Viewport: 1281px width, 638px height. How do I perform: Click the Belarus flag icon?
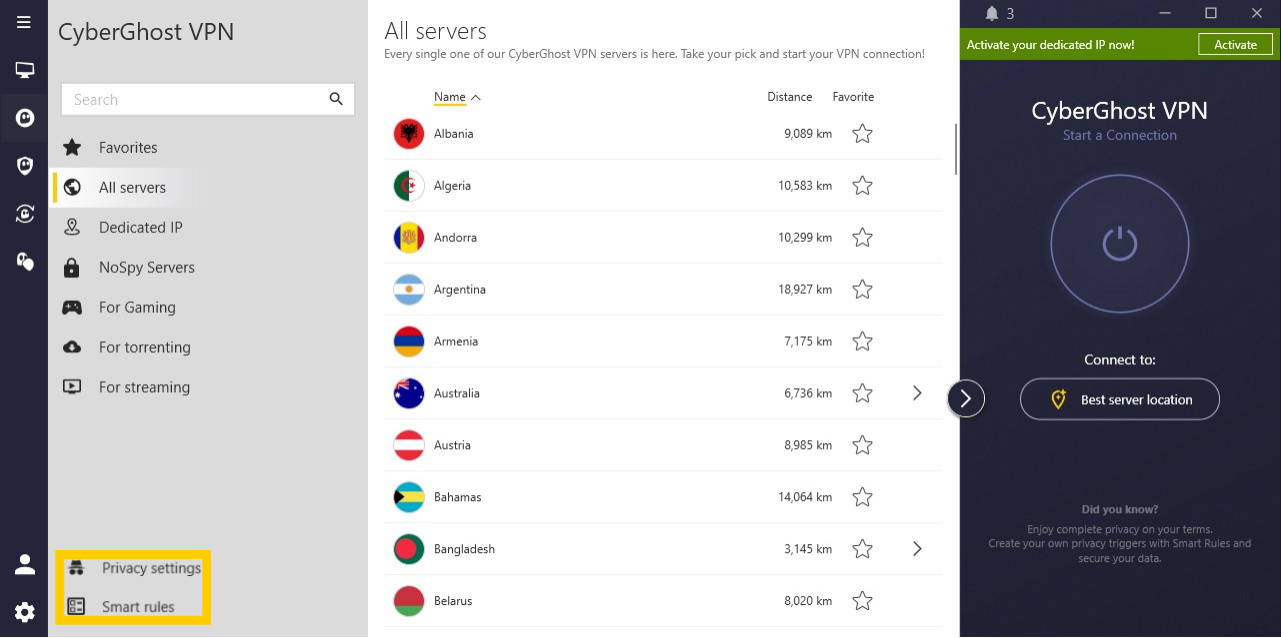[409, 601]
